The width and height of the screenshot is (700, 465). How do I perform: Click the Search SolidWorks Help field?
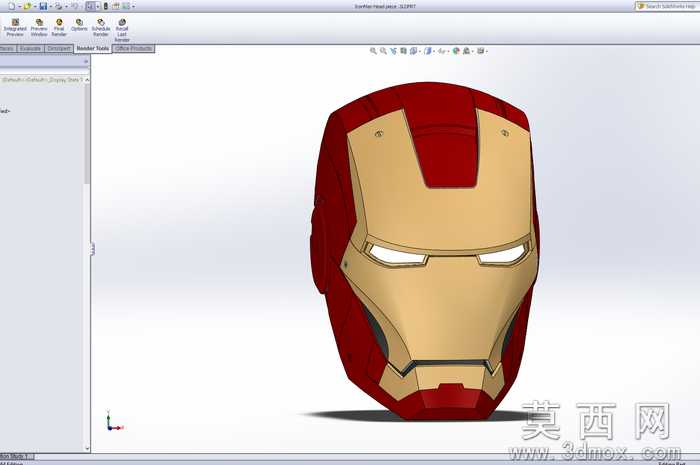(x=667, y=6)
